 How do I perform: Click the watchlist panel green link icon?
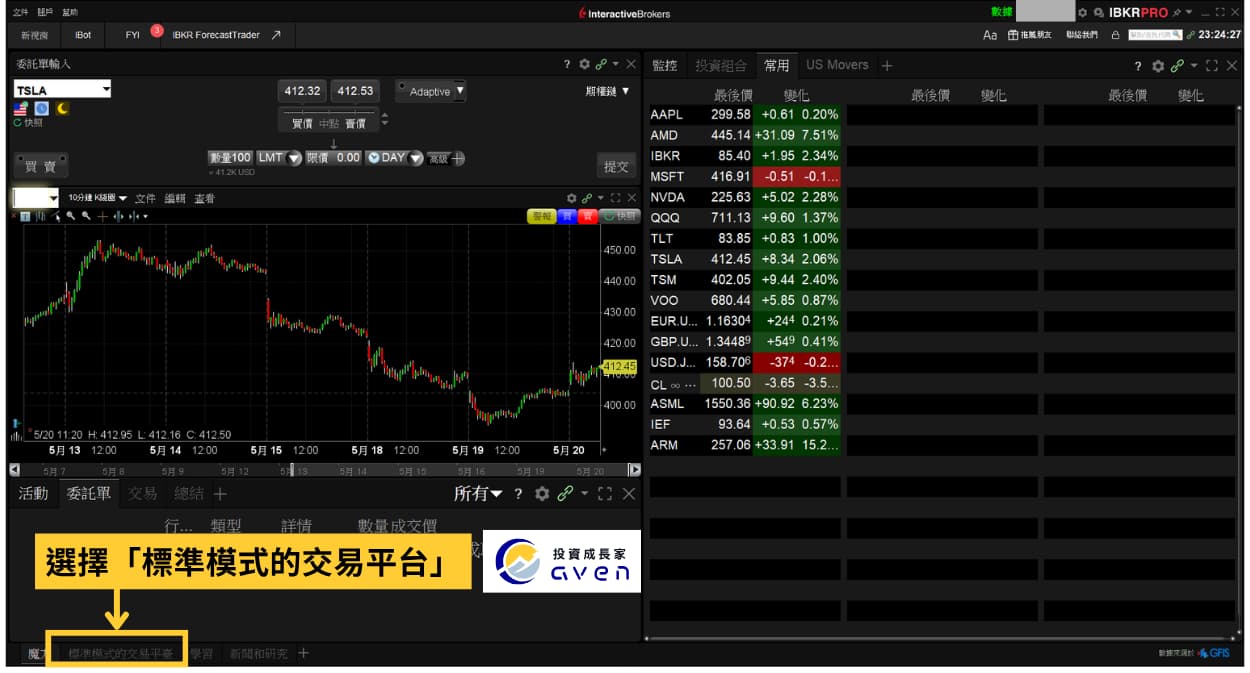[x=1176, y=65]
